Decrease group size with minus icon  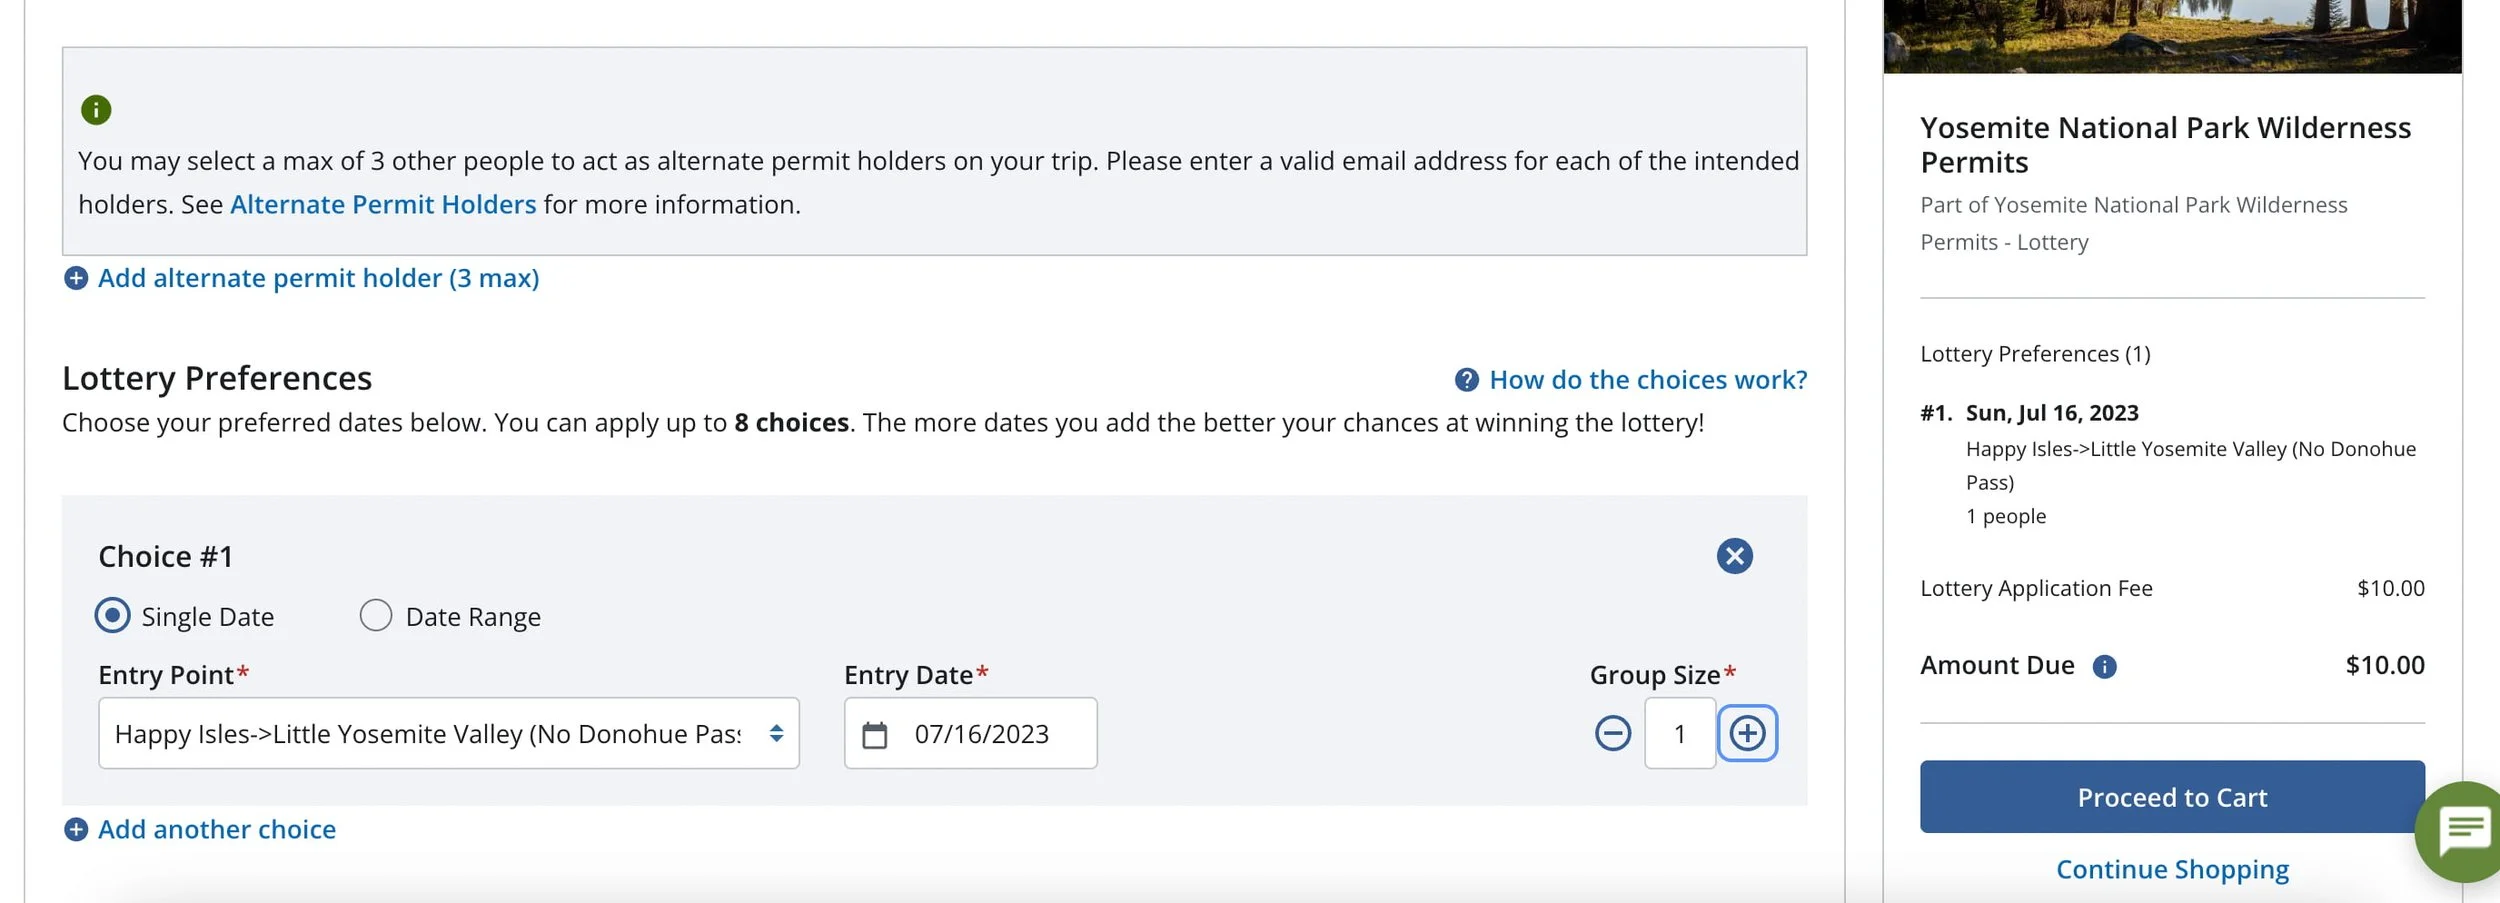coord(1612,733)
